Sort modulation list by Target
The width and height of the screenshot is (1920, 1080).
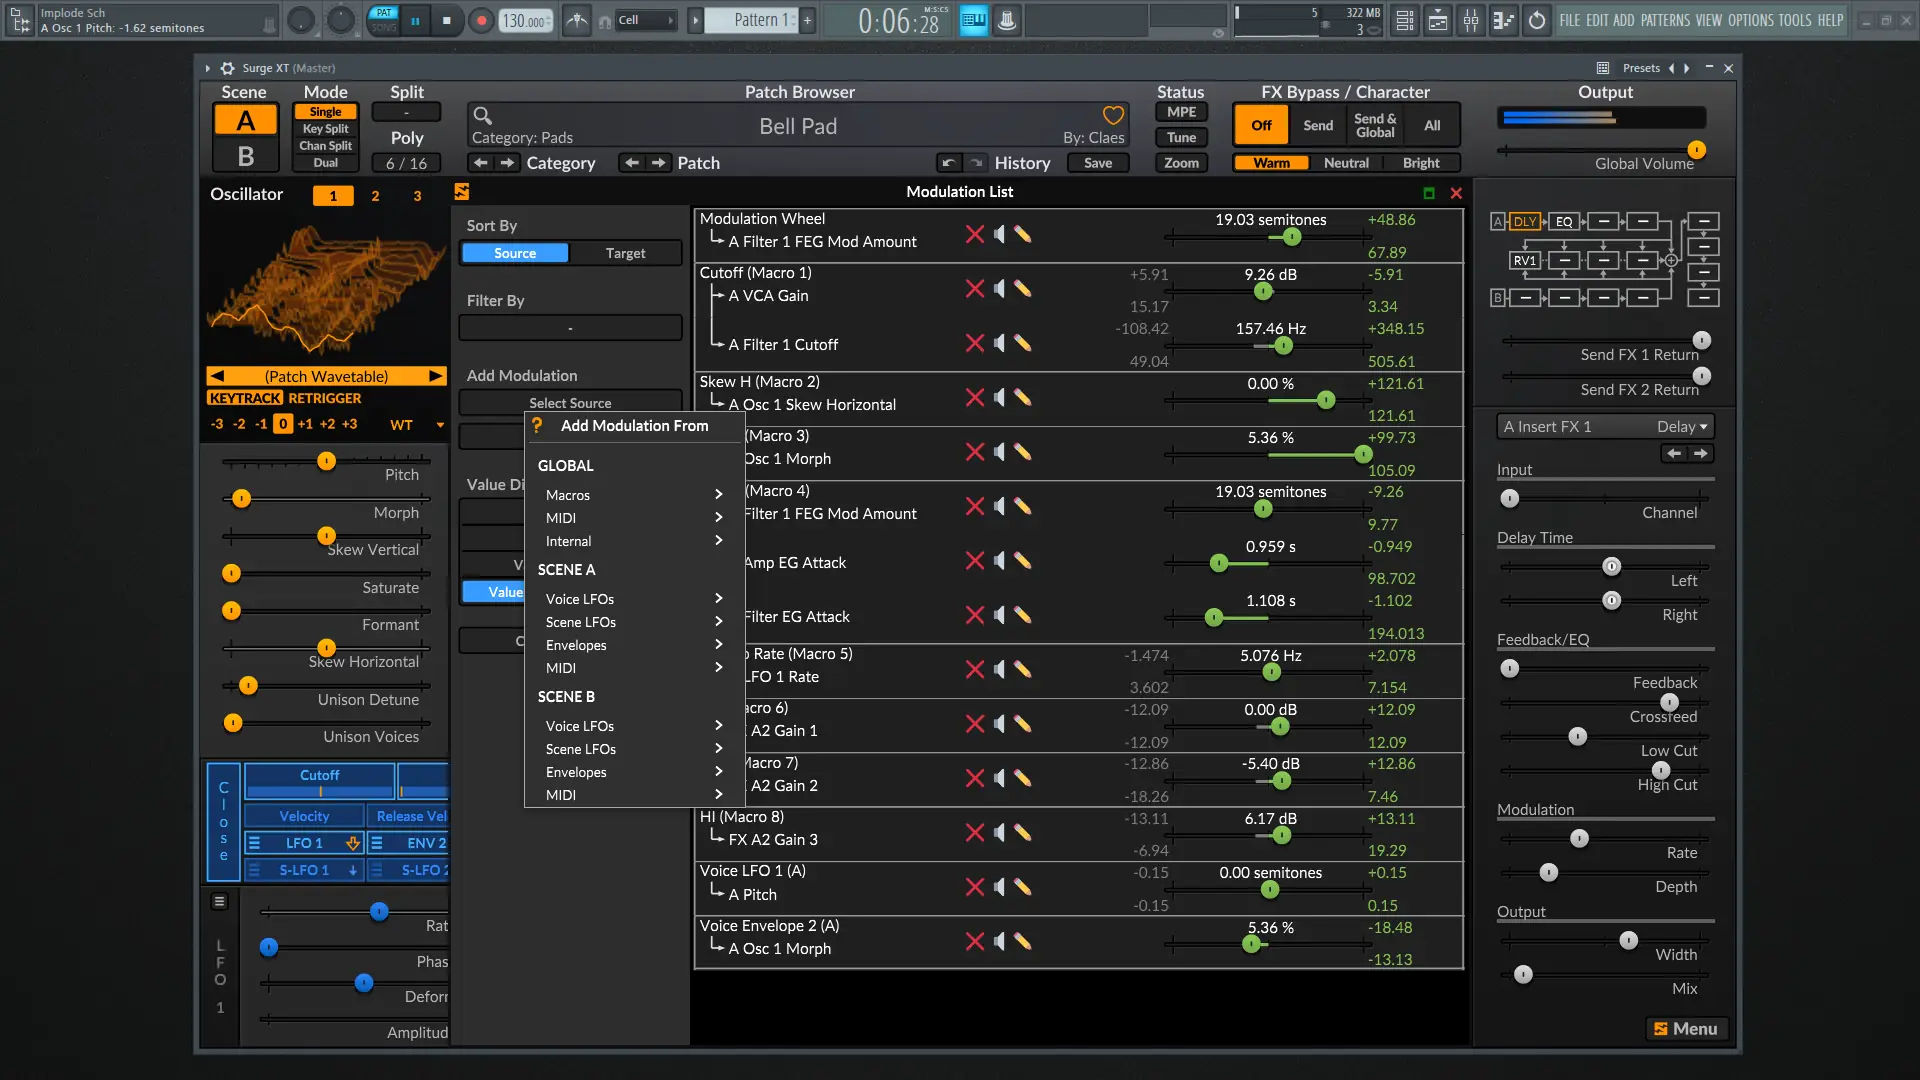[625, 253]
